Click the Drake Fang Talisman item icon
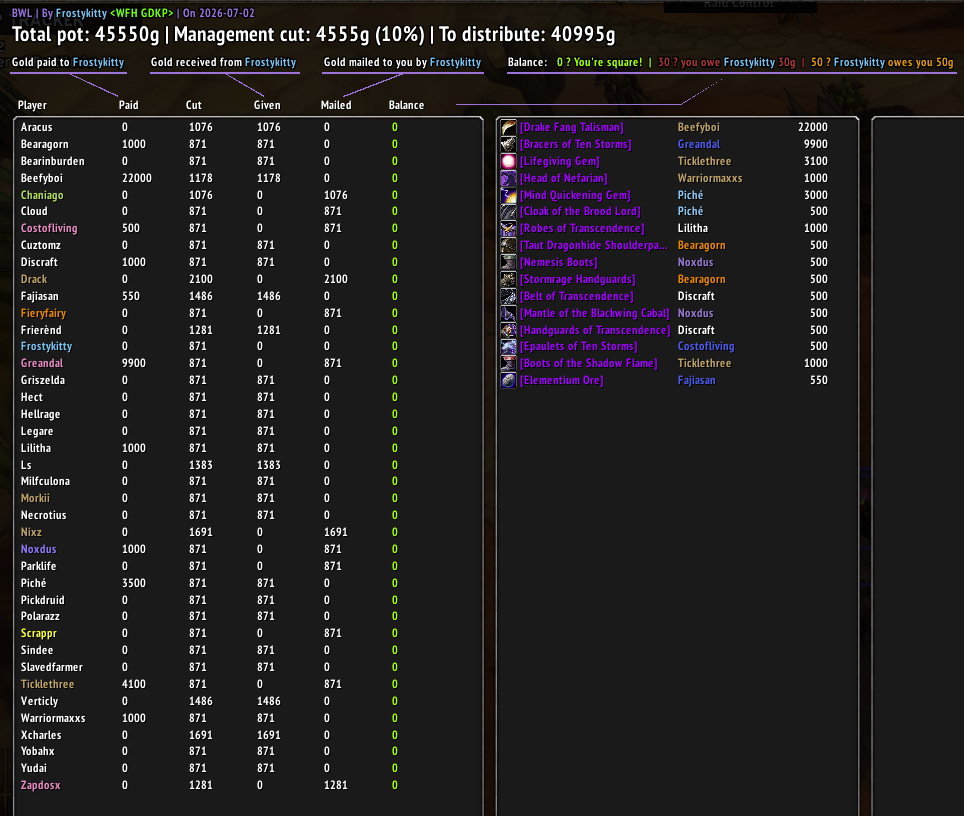Viewport: 964px width, 816px height. 508,127
